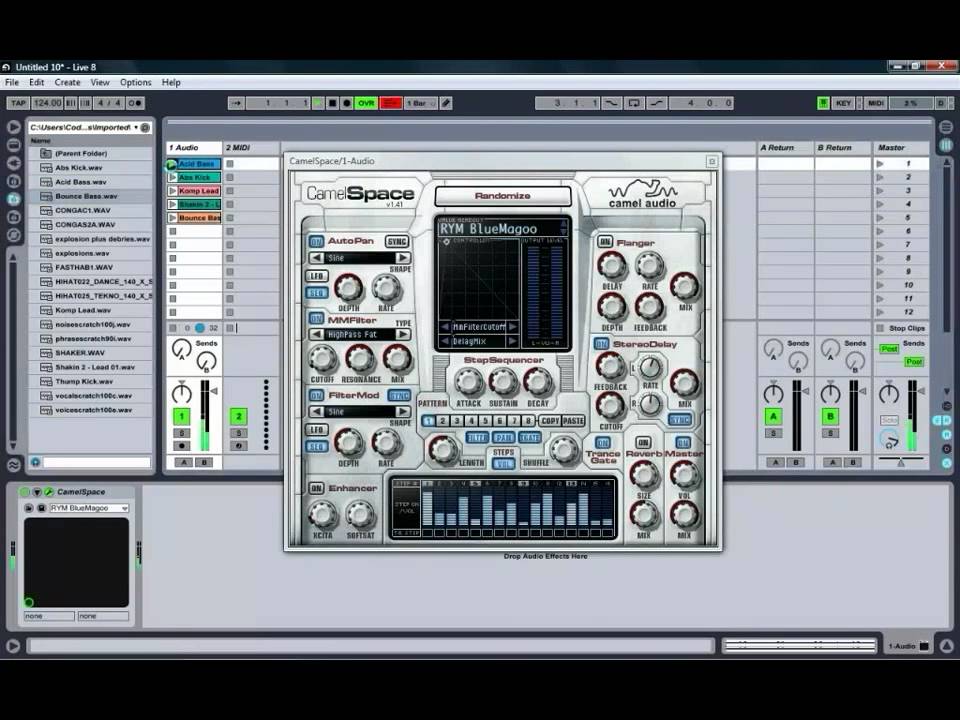960x720 pixels.
Task: Open the DelayMix Y-axis parameter selector
Action: (x=479, y=341)
